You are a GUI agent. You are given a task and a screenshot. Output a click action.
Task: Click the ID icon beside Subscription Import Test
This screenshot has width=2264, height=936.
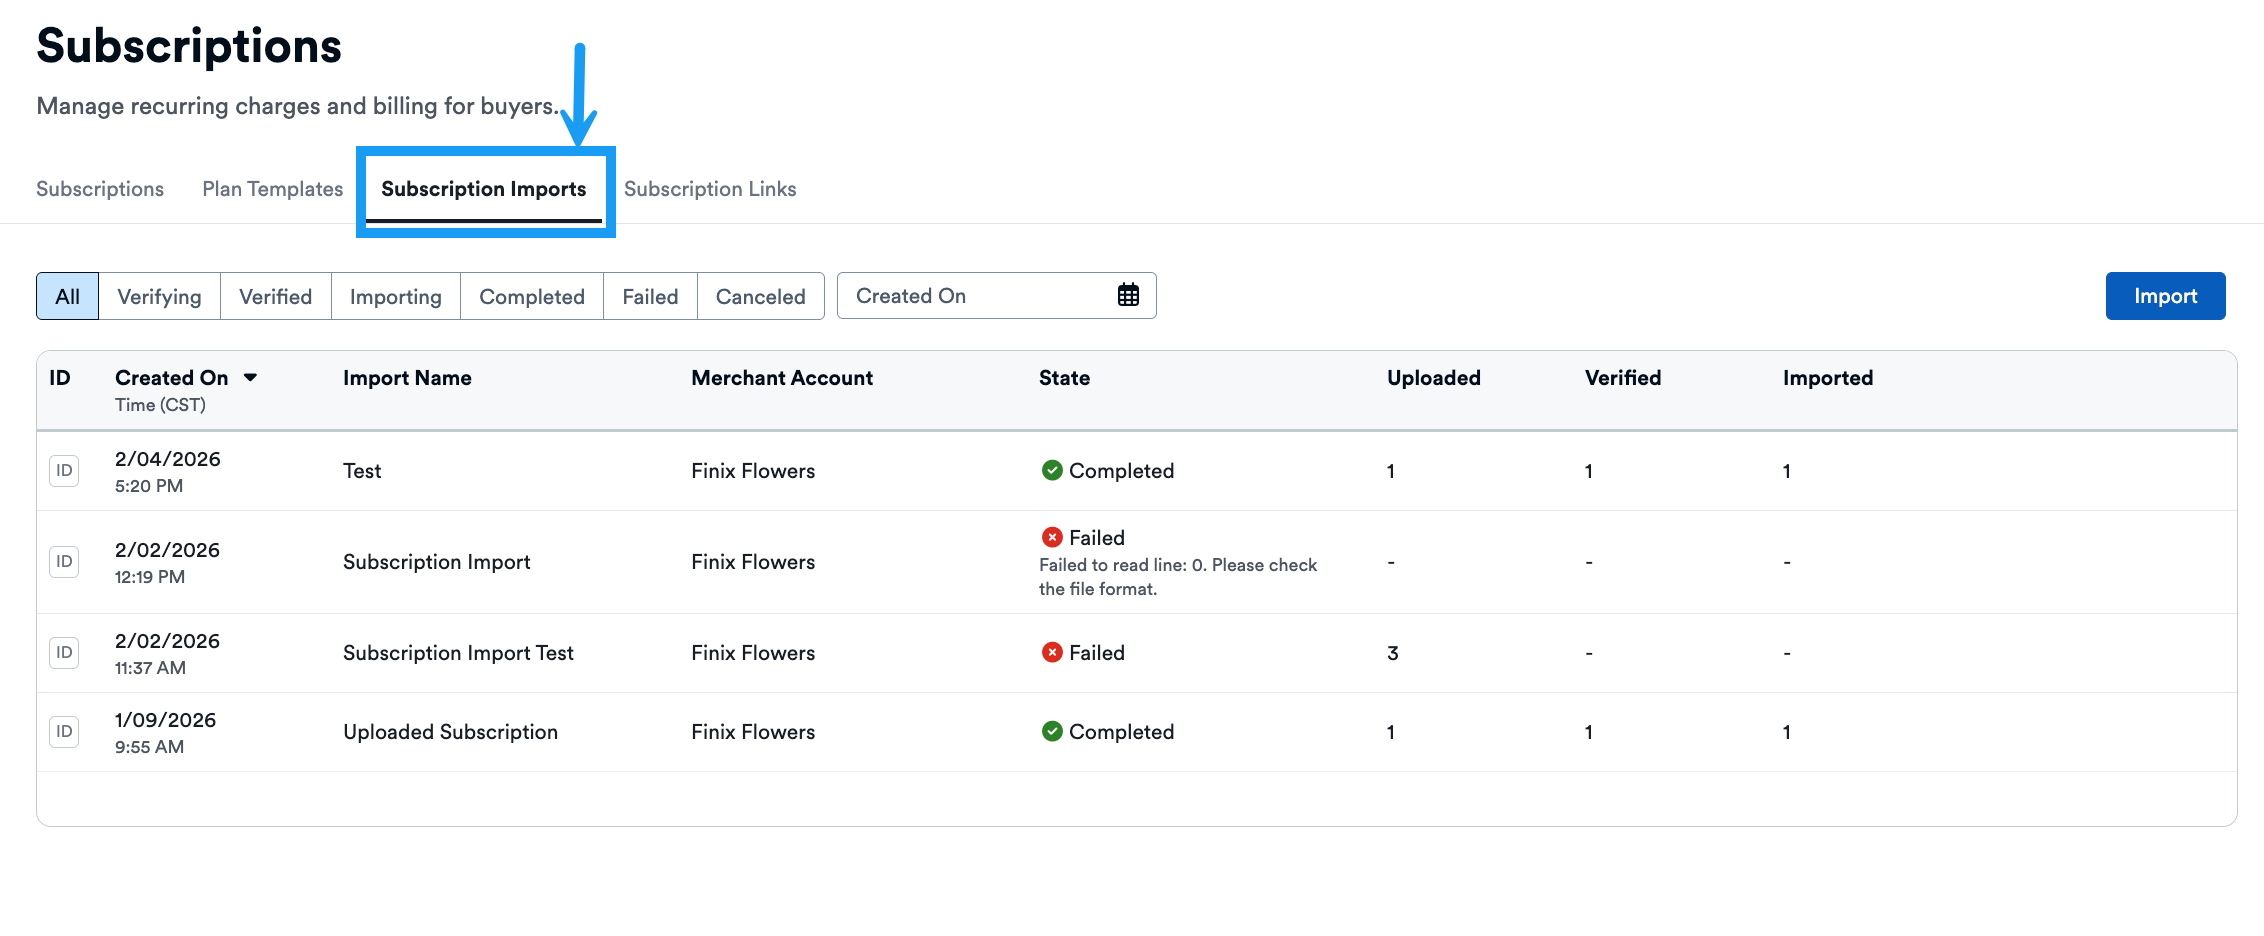tap(63, 651)
